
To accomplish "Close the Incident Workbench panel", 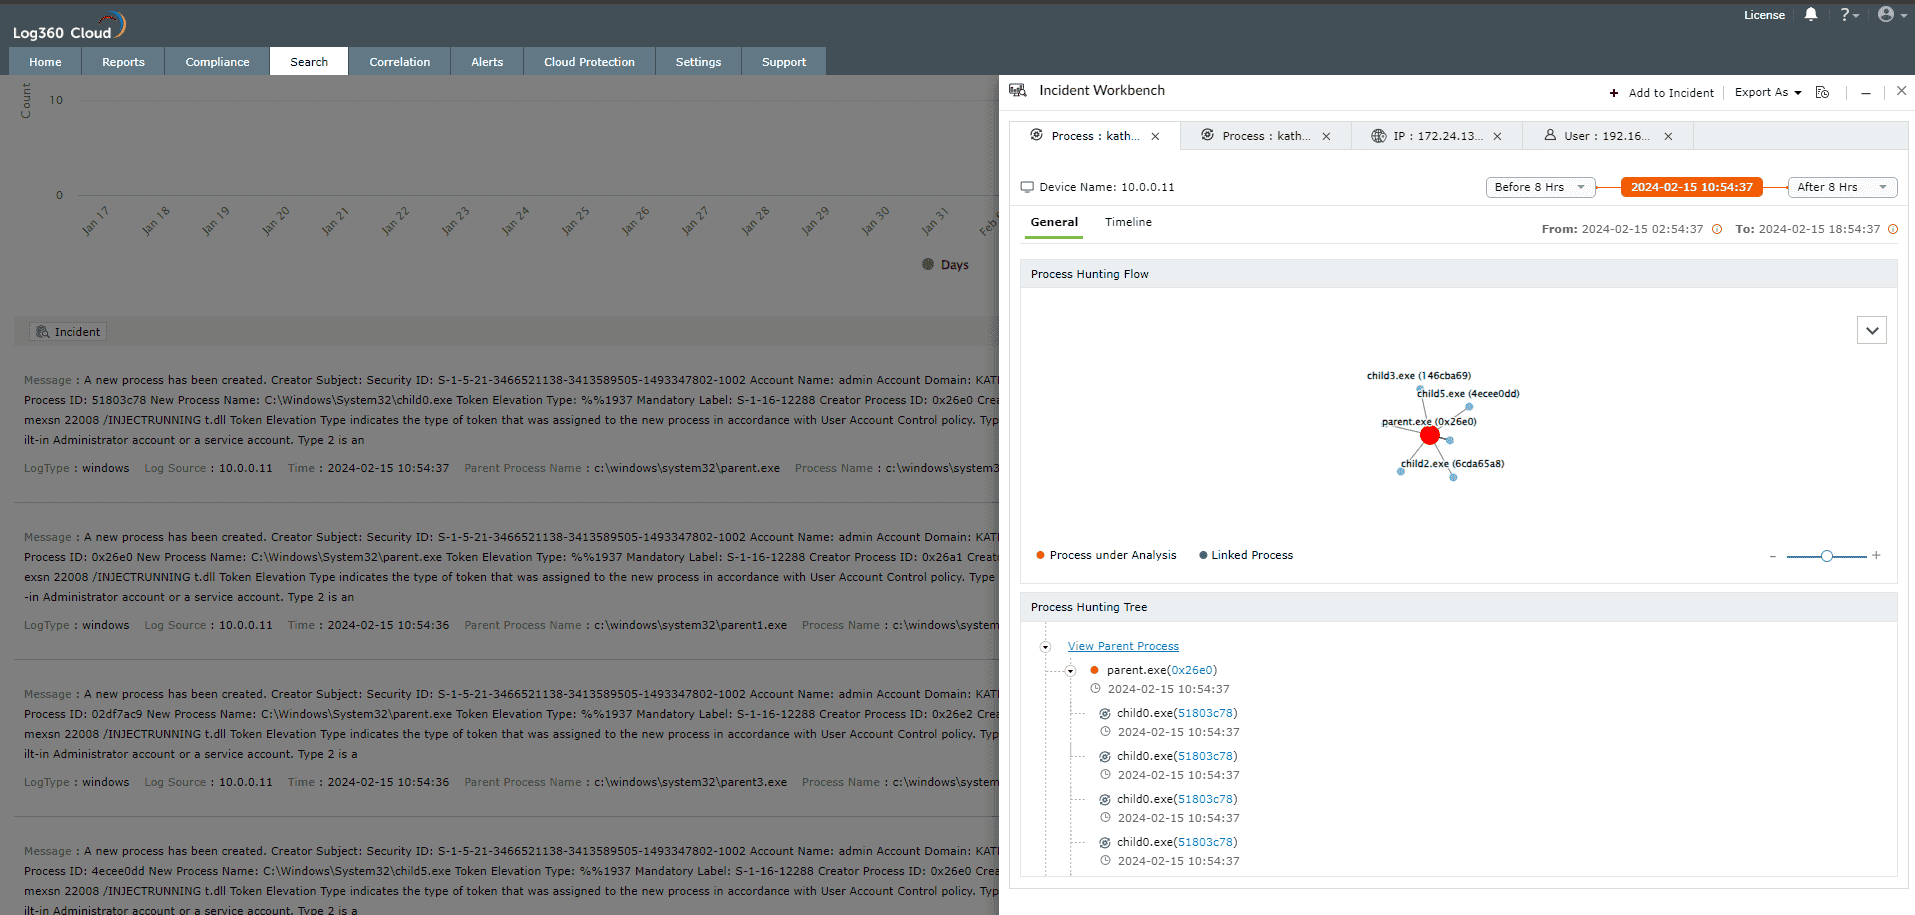I will click(1901, 91).
